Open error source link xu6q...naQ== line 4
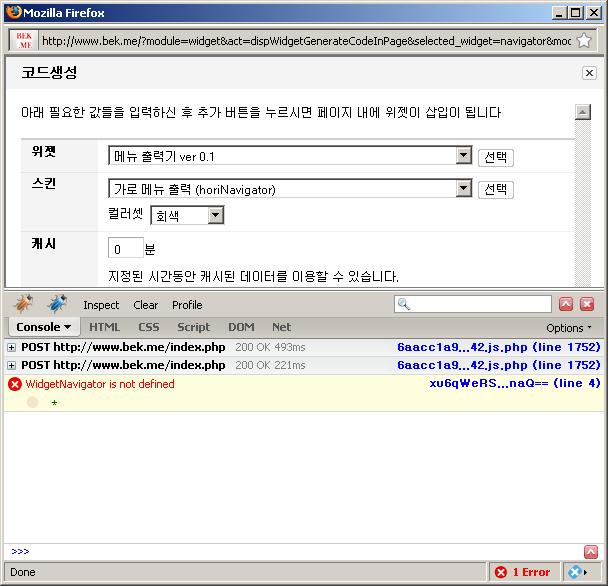 (x=515, y=384)
